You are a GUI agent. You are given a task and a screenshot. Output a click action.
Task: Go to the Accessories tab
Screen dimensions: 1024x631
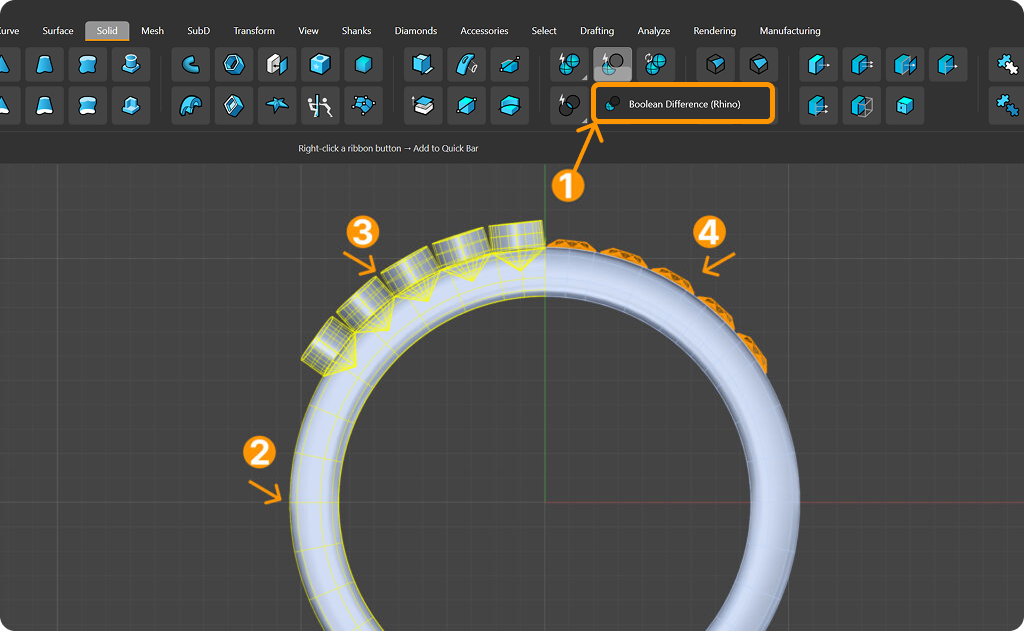[x=484, y=31]
